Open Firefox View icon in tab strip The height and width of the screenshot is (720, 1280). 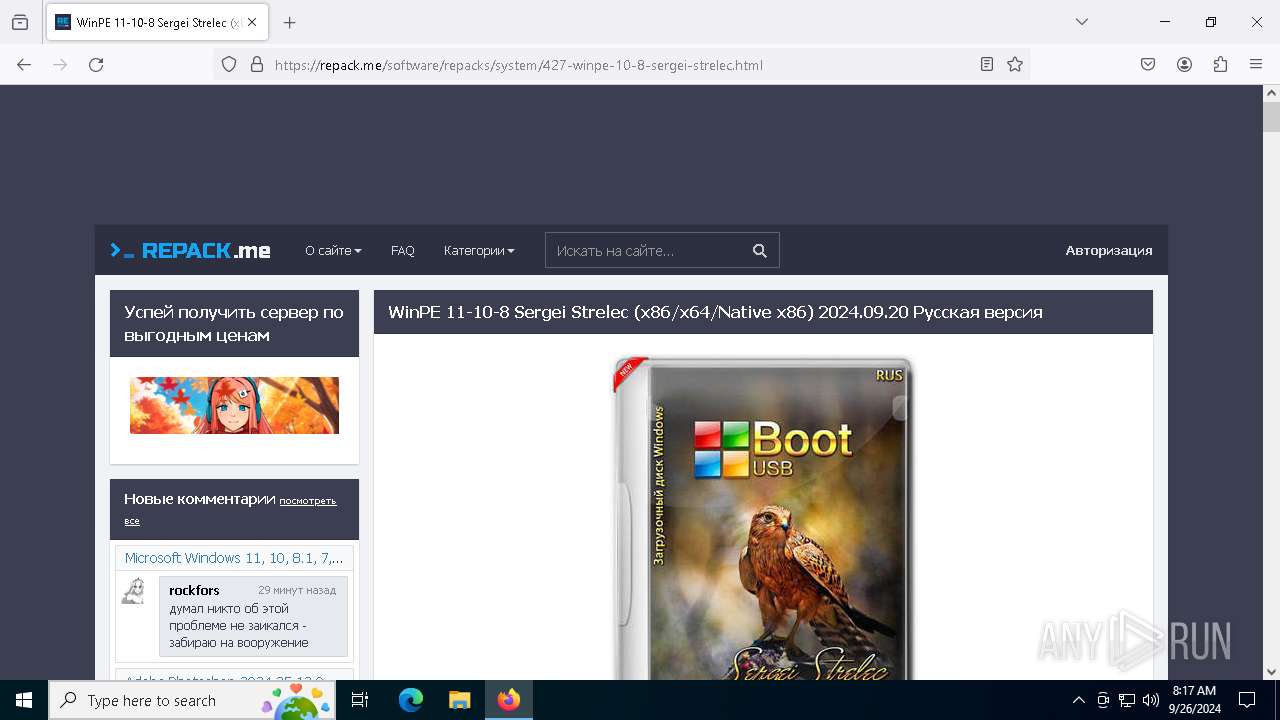coord(20,22)
